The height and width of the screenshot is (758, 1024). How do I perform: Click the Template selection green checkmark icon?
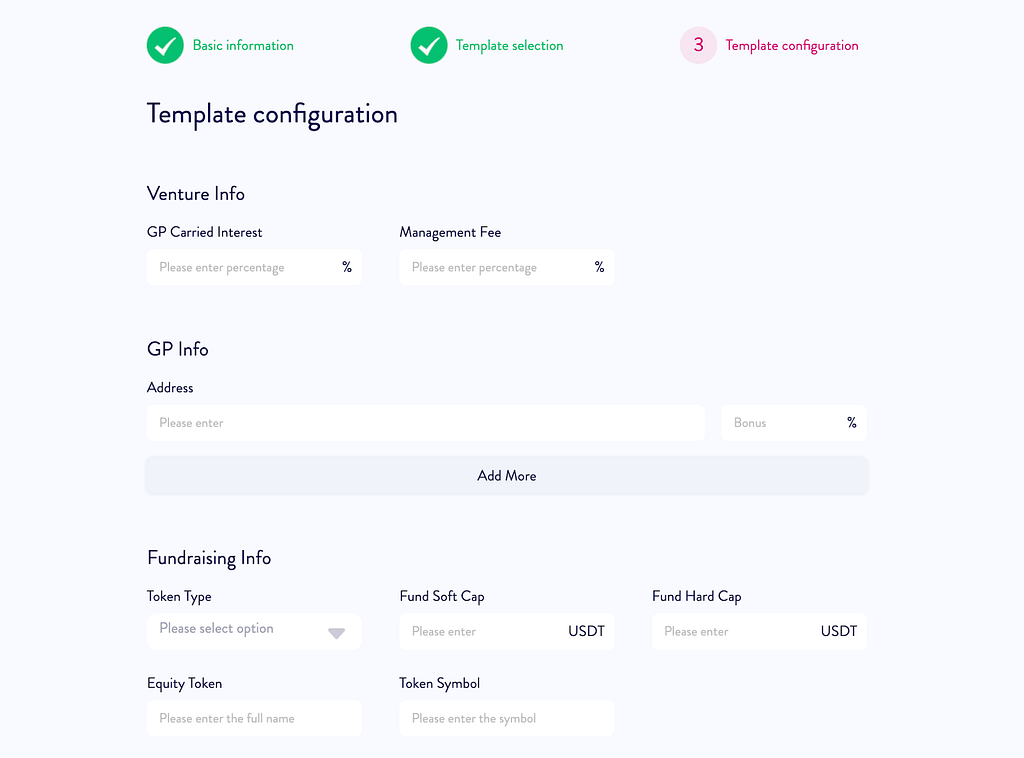pyautogui.click(x=429, y=45)
